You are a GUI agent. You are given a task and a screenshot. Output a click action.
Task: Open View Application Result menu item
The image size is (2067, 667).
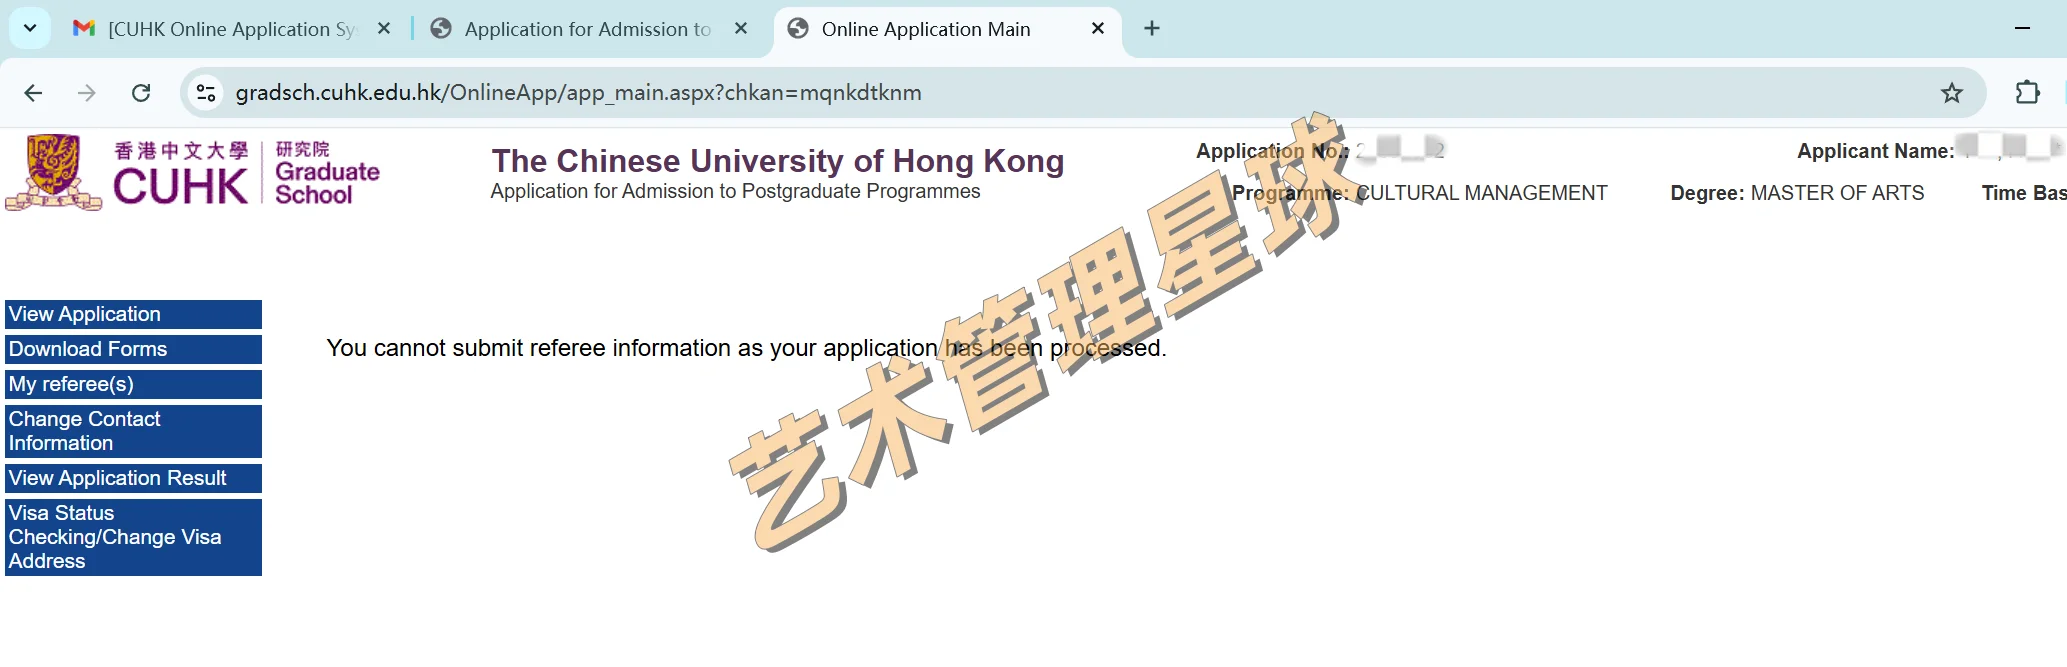(133, 478)
